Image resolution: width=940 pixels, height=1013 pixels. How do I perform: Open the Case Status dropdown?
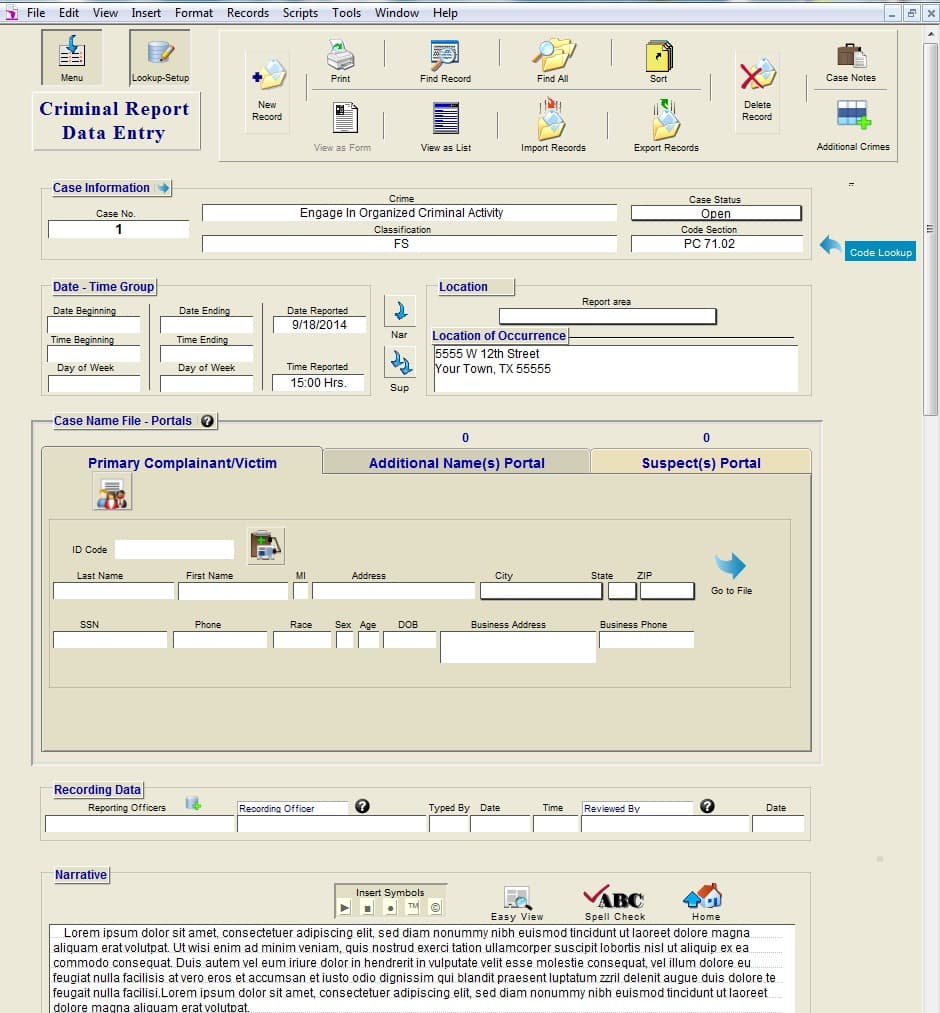pyautogui.click(x=716, y=213)
